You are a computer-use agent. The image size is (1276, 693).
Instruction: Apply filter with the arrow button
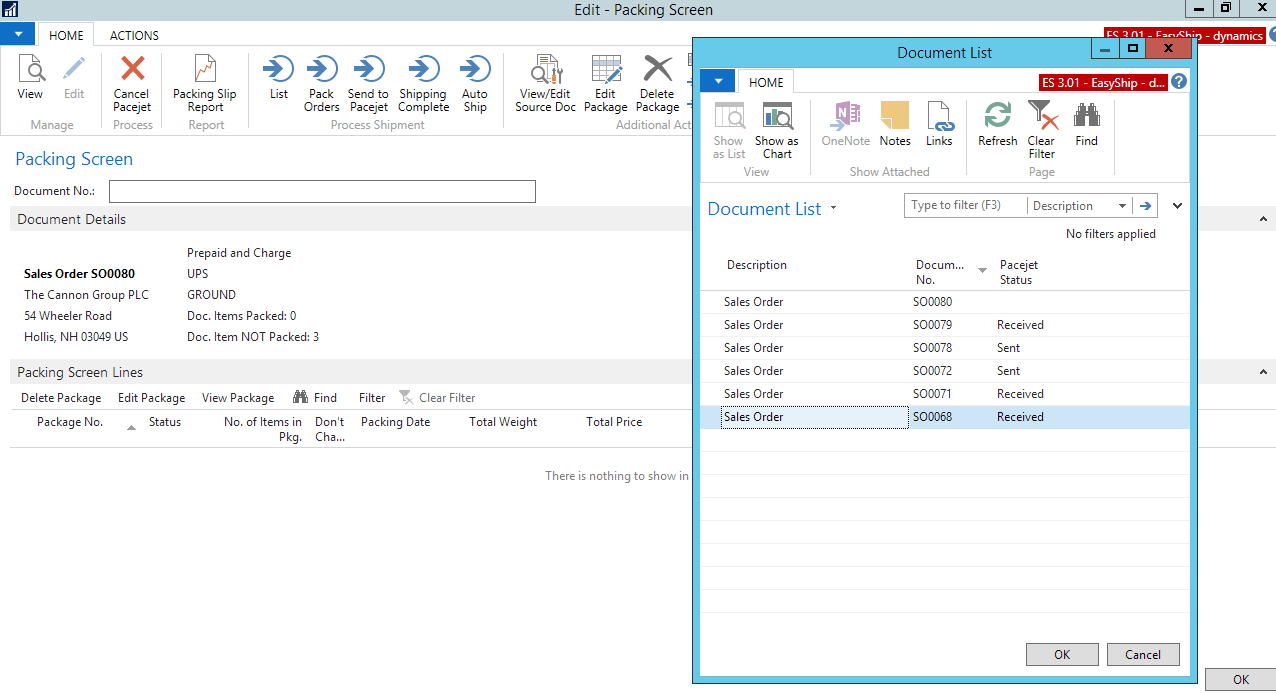(x=1146, y=206)
